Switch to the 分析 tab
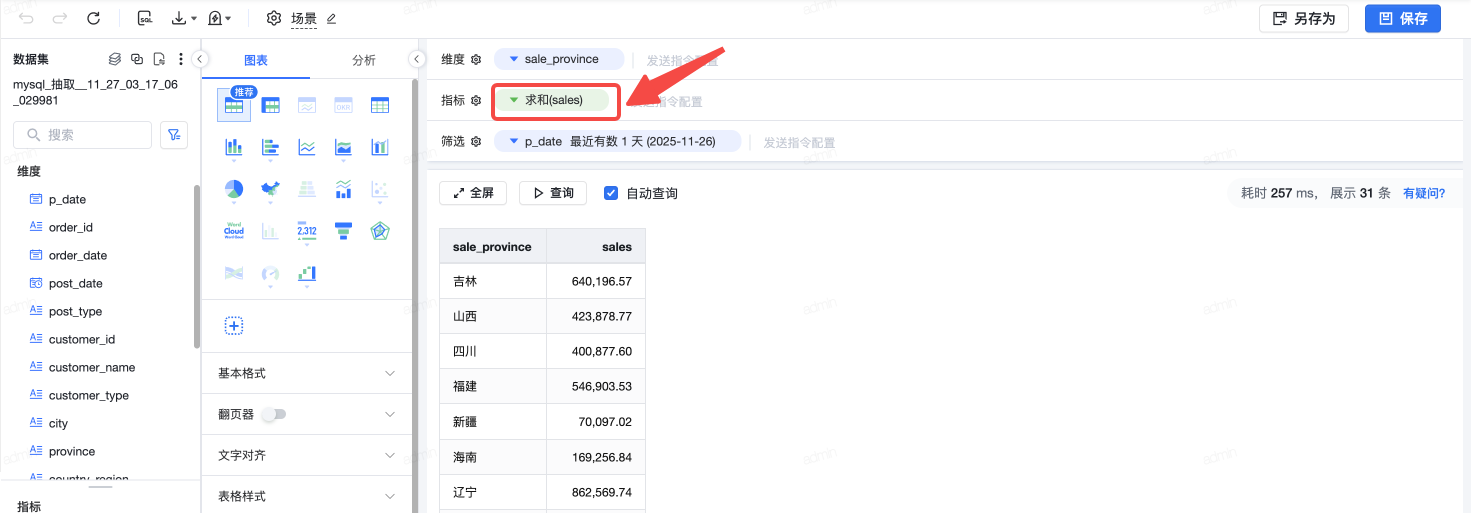Image resolution: width=1471 pixels, height=513 pixels. coord(364,60)
